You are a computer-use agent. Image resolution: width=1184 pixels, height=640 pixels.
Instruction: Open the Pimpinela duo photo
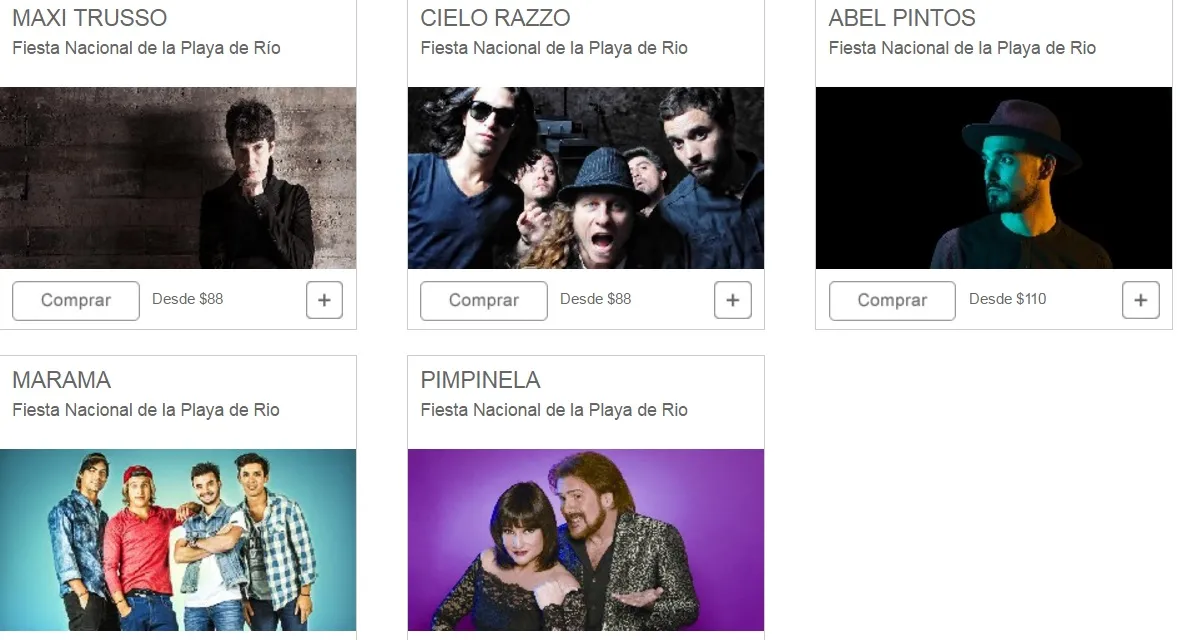(586, 540)
